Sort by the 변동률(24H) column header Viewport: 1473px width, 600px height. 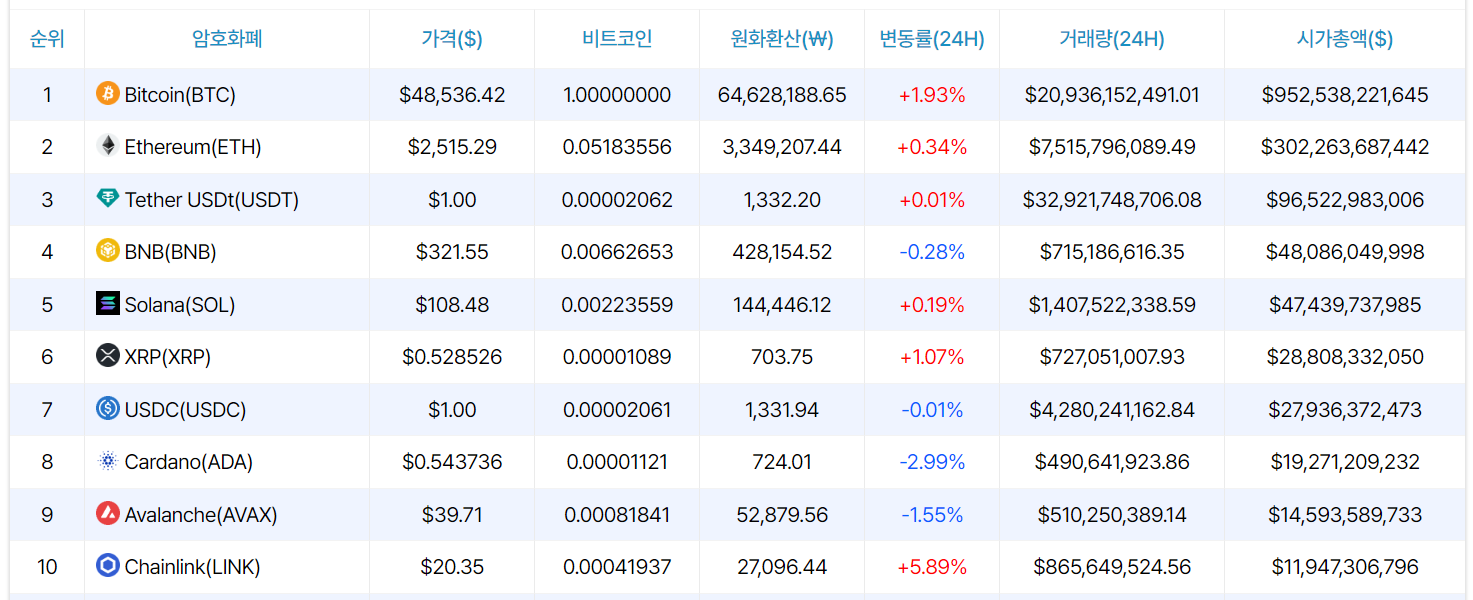[932, 39]
